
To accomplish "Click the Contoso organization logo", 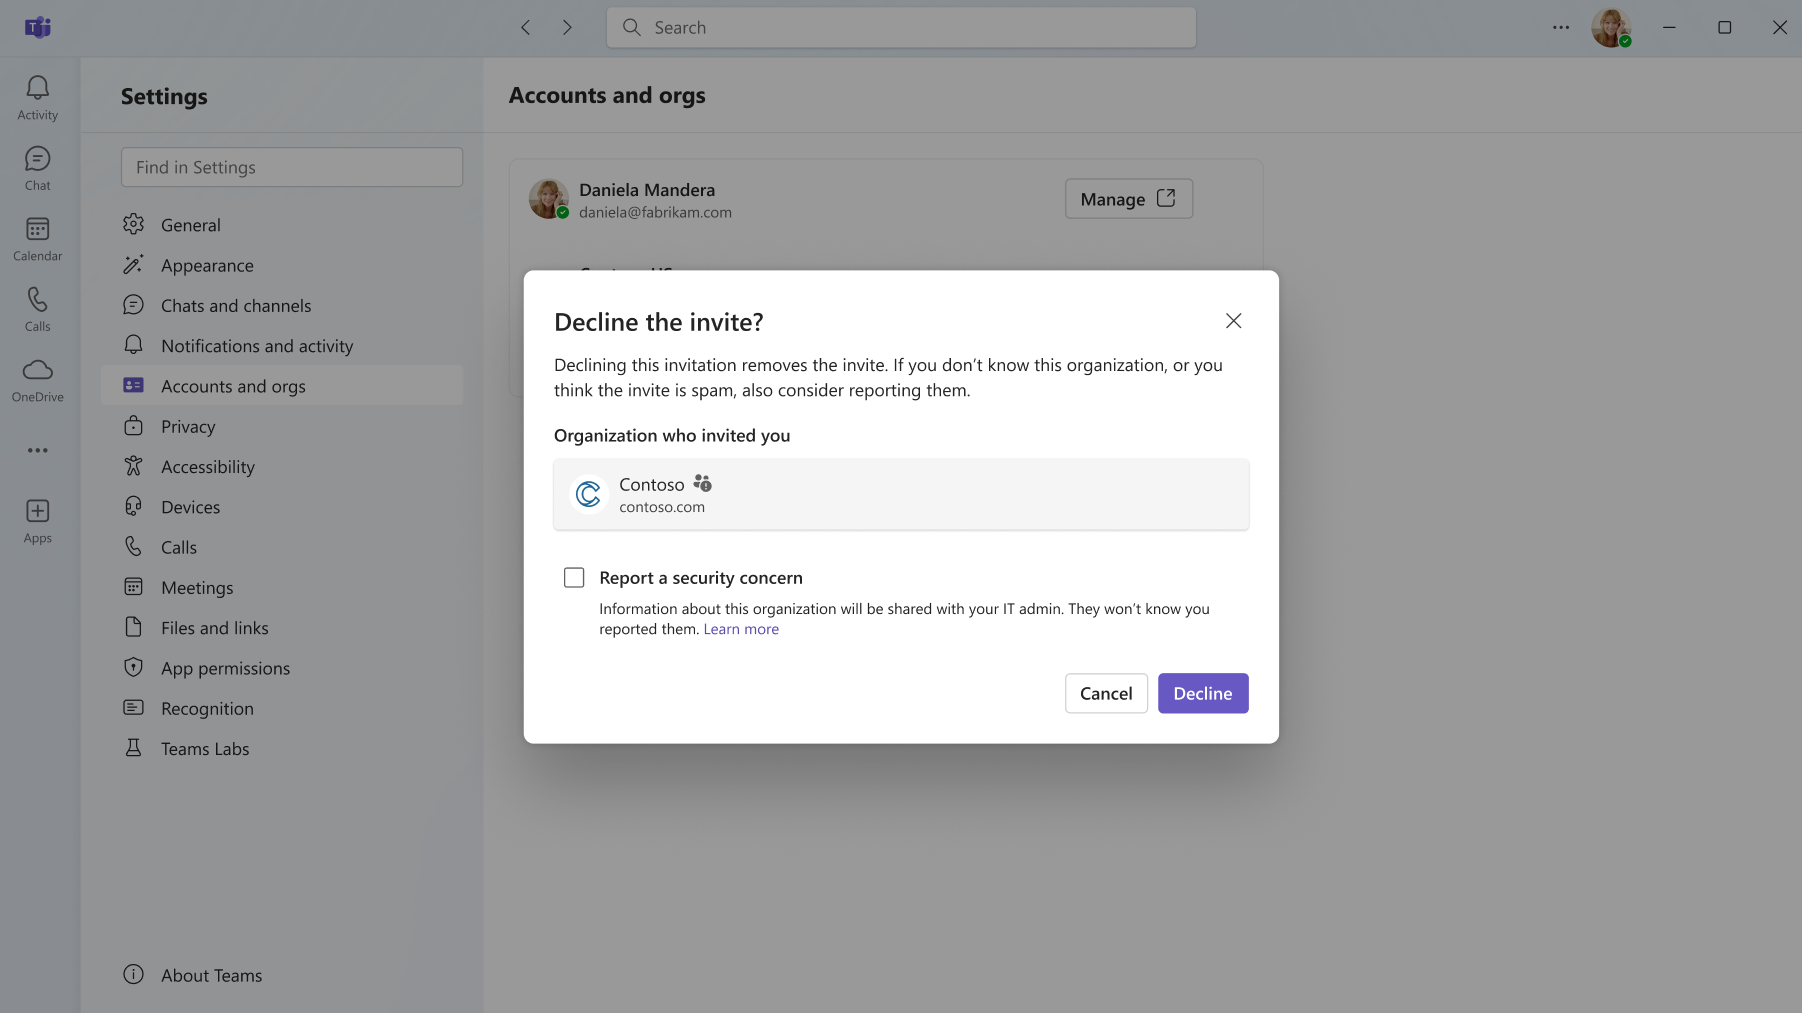I will (589, 494).
